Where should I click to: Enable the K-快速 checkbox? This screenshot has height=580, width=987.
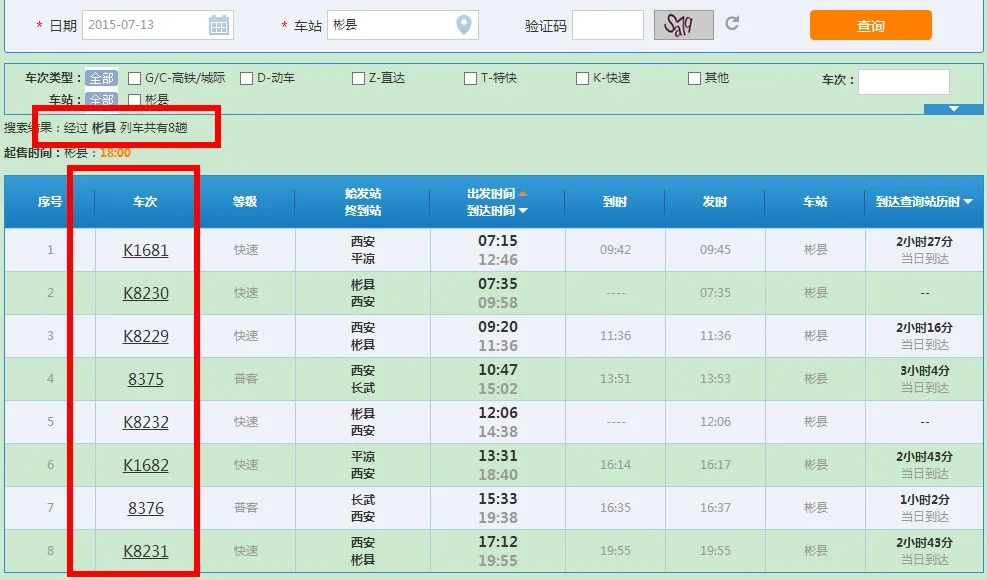[x=584, y=76]
